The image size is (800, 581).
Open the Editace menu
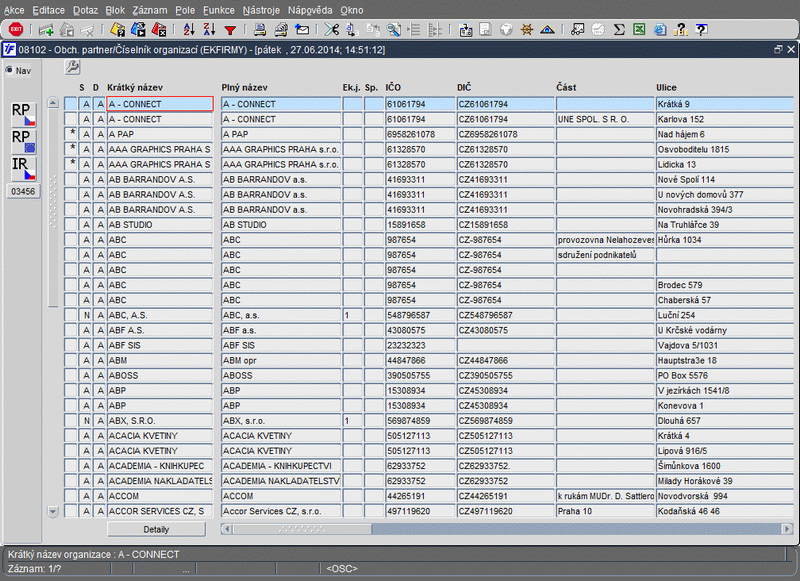coord(48,10)
